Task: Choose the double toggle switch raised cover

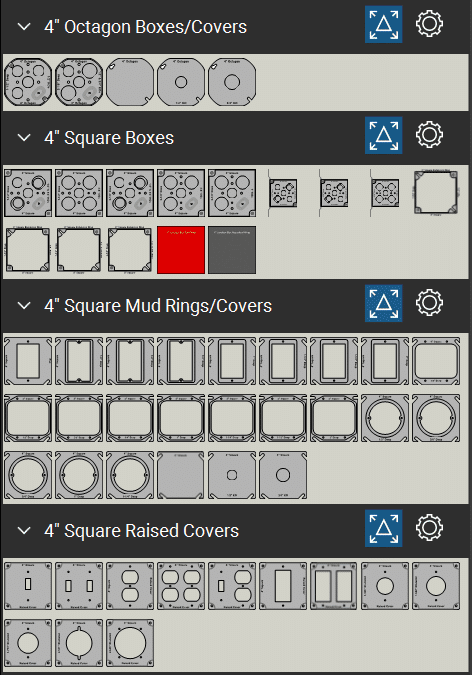Action: click(x=79, y=585)
